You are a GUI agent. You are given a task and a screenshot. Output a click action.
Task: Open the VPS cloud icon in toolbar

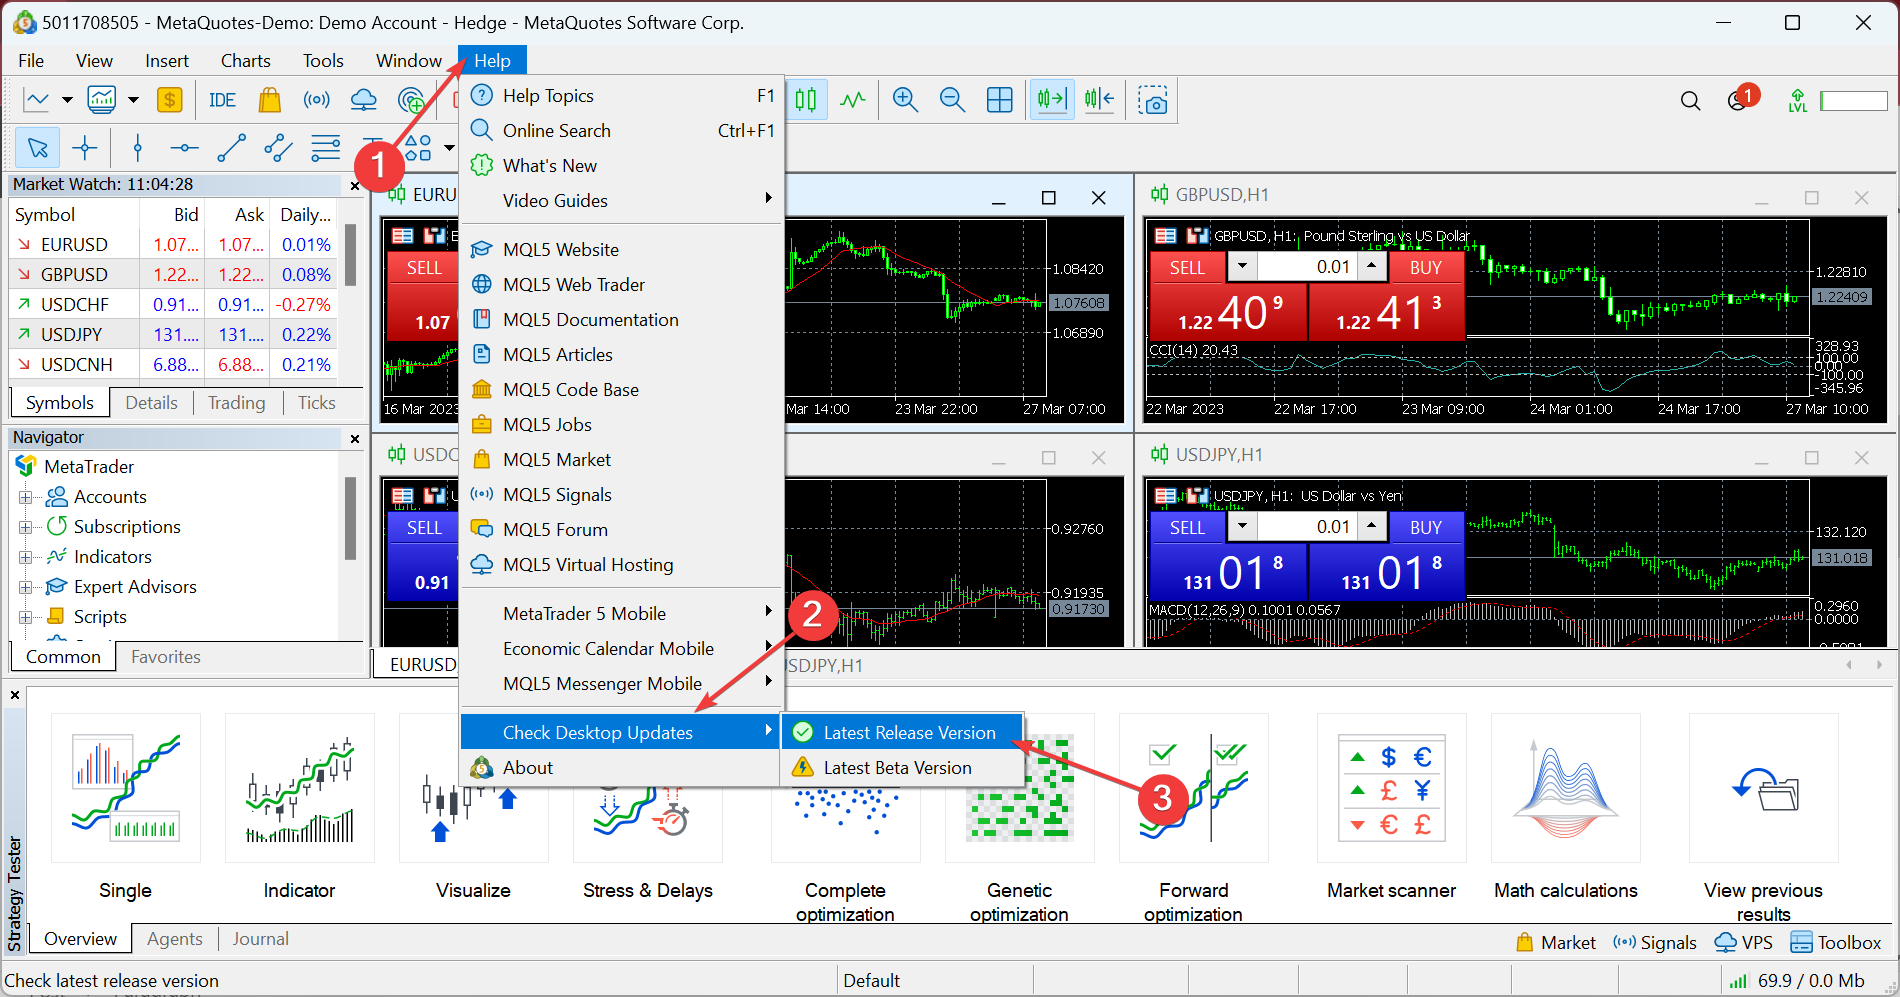coord(364,100)
